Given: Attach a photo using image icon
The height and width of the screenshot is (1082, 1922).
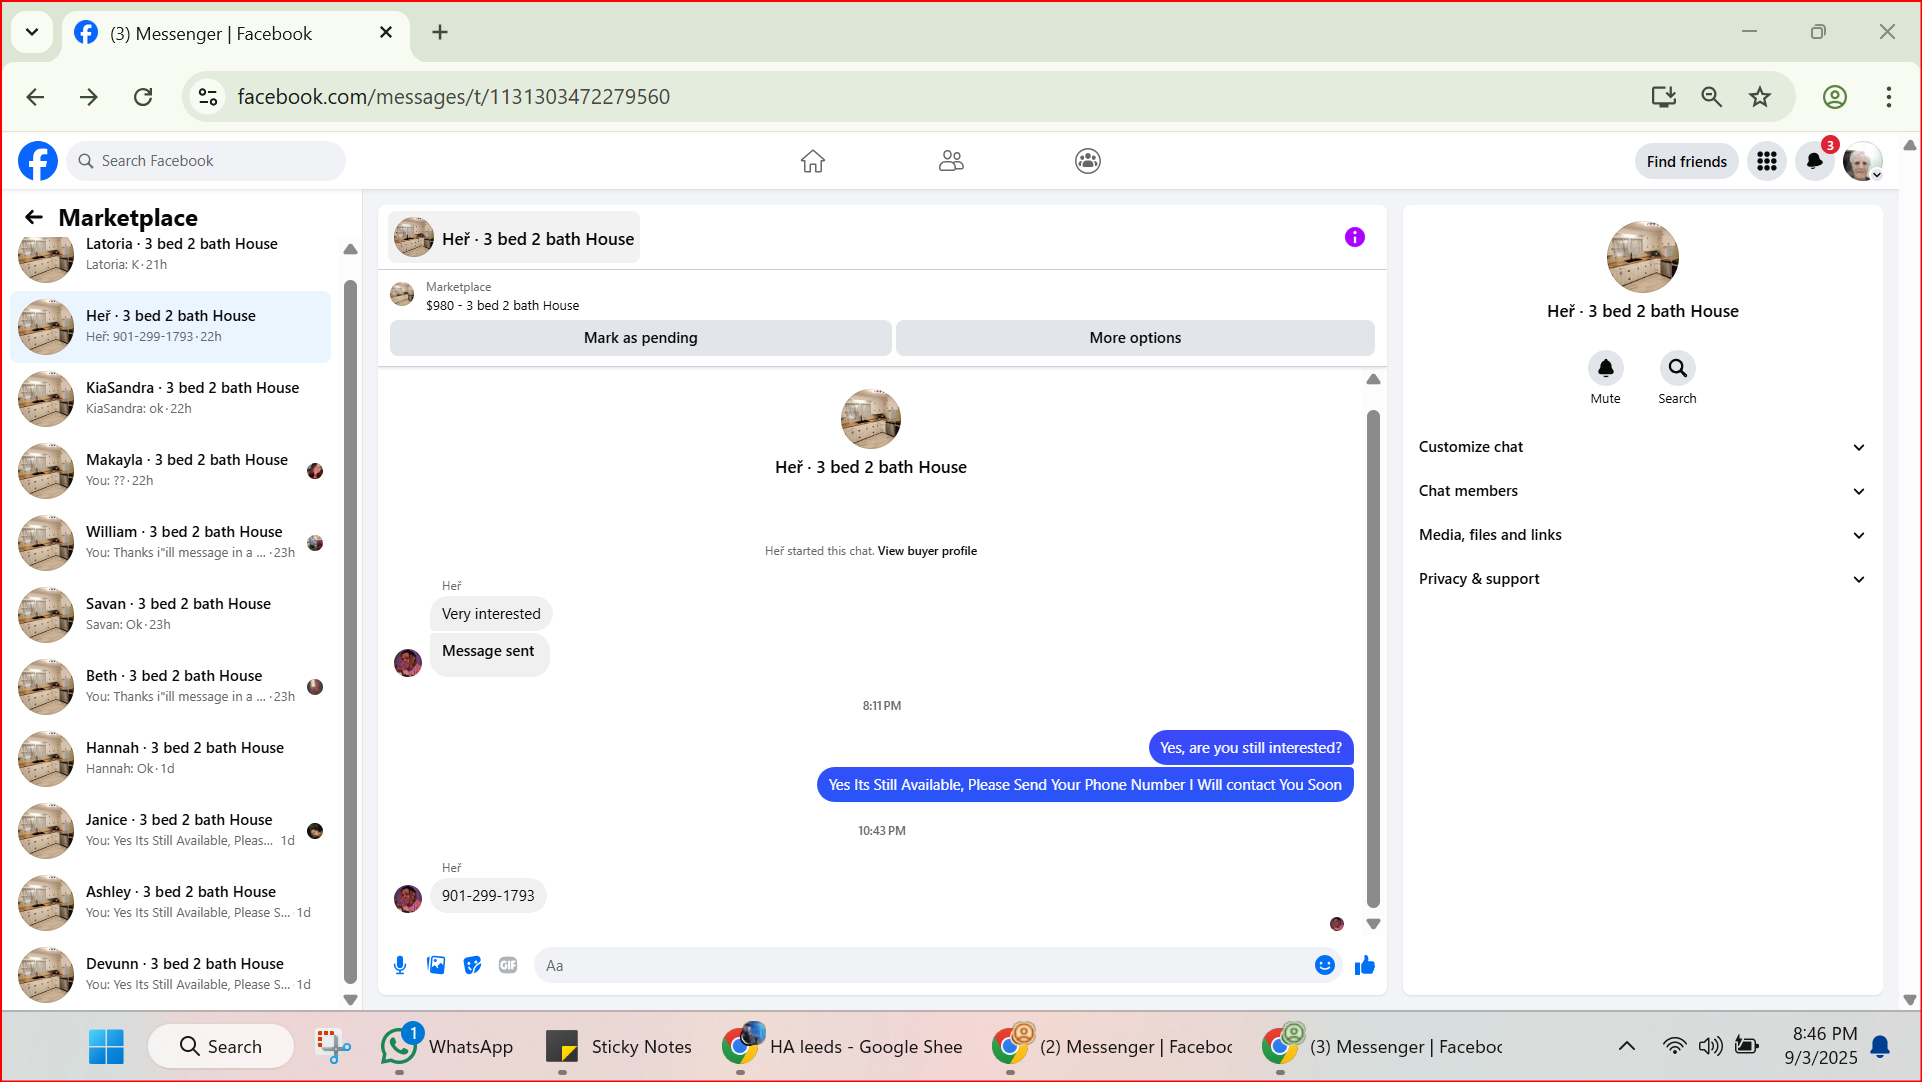Looking at the screenshot, I should 436,965.
